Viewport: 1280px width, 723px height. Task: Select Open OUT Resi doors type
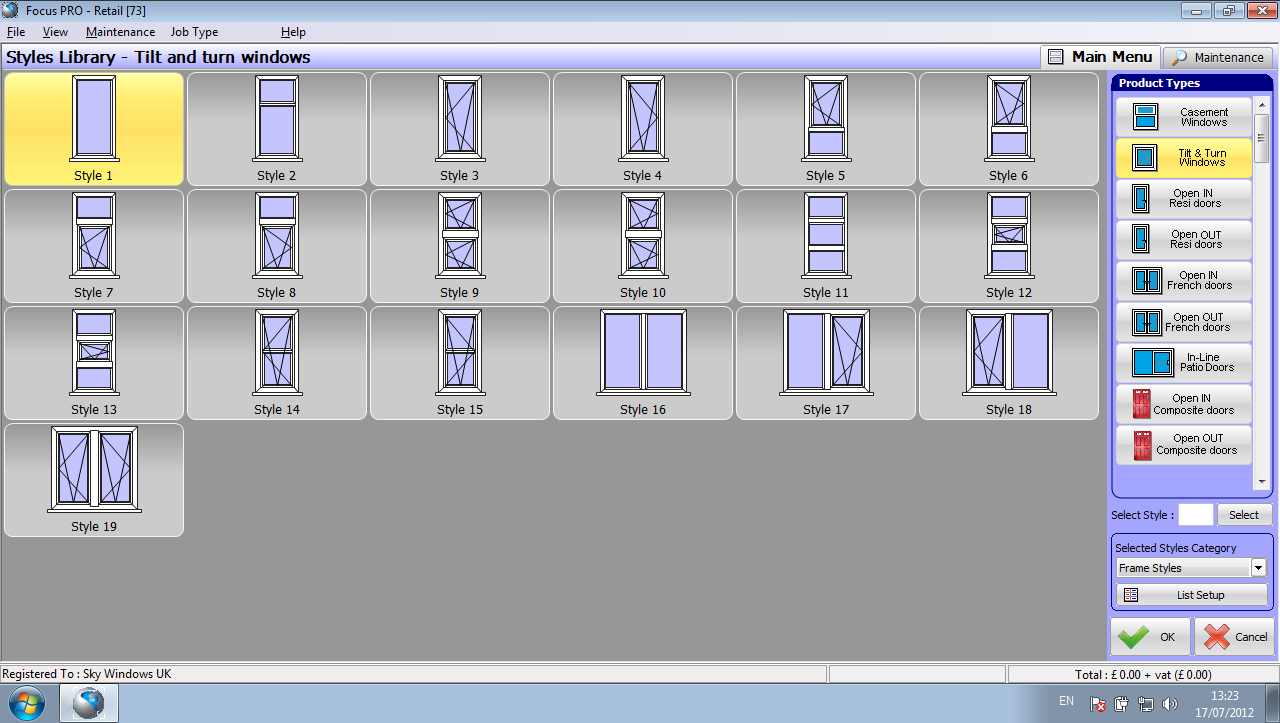click(x=1183, y=240)
